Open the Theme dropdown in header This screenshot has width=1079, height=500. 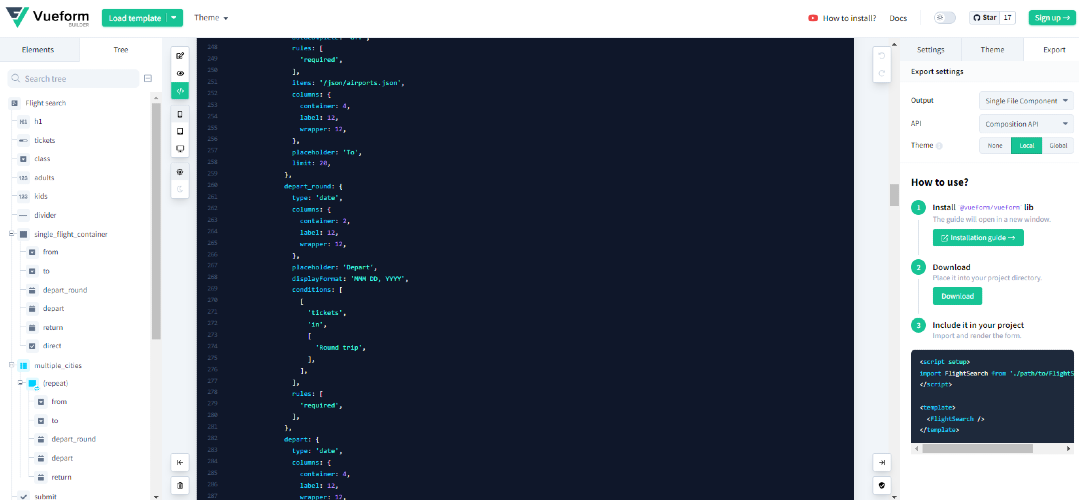pyautogui.click(x=211, y=18)
